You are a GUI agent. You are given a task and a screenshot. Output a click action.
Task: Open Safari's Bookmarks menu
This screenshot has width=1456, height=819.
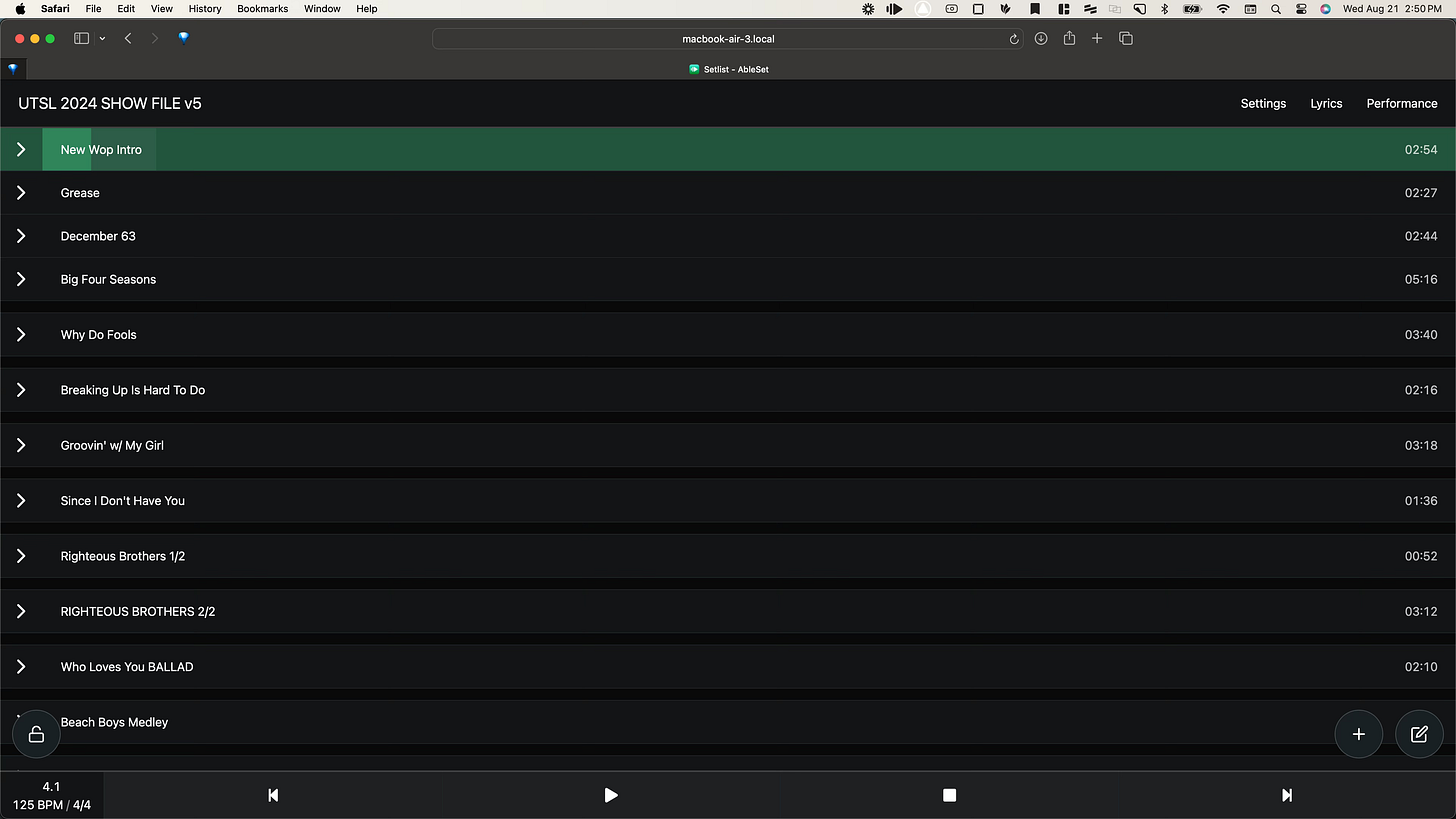(x=263, y=9)
